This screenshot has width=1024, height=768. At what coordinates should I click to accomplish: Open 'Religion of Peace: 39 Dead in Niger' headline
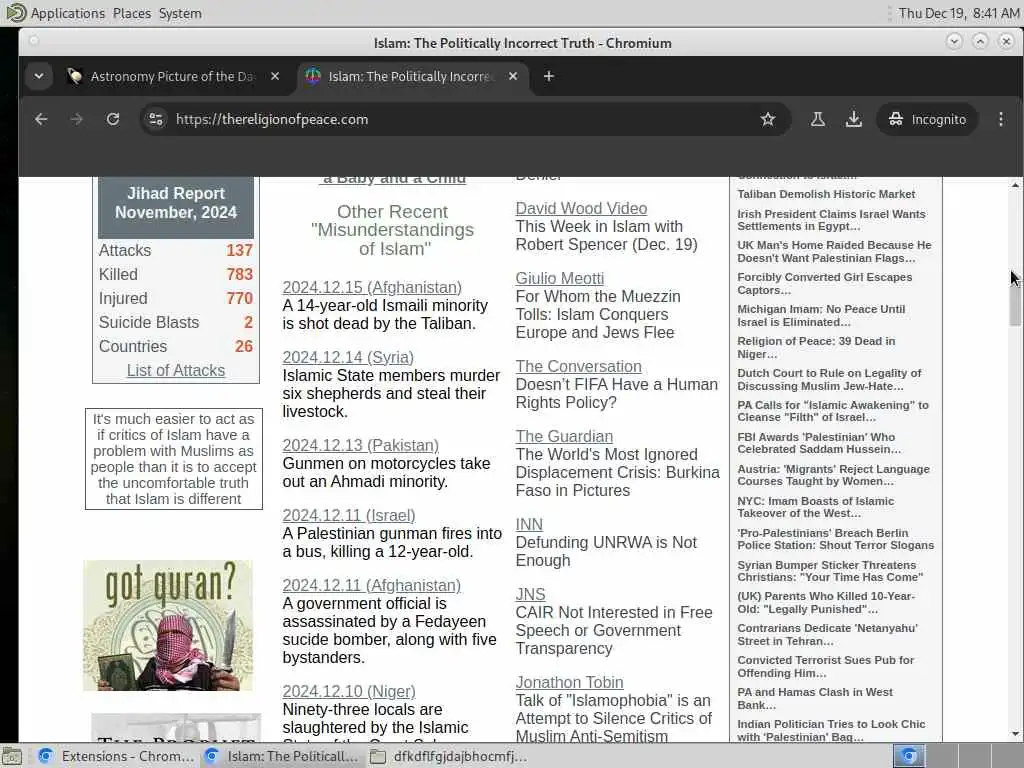pyautogui.click(x=816, y=347)
